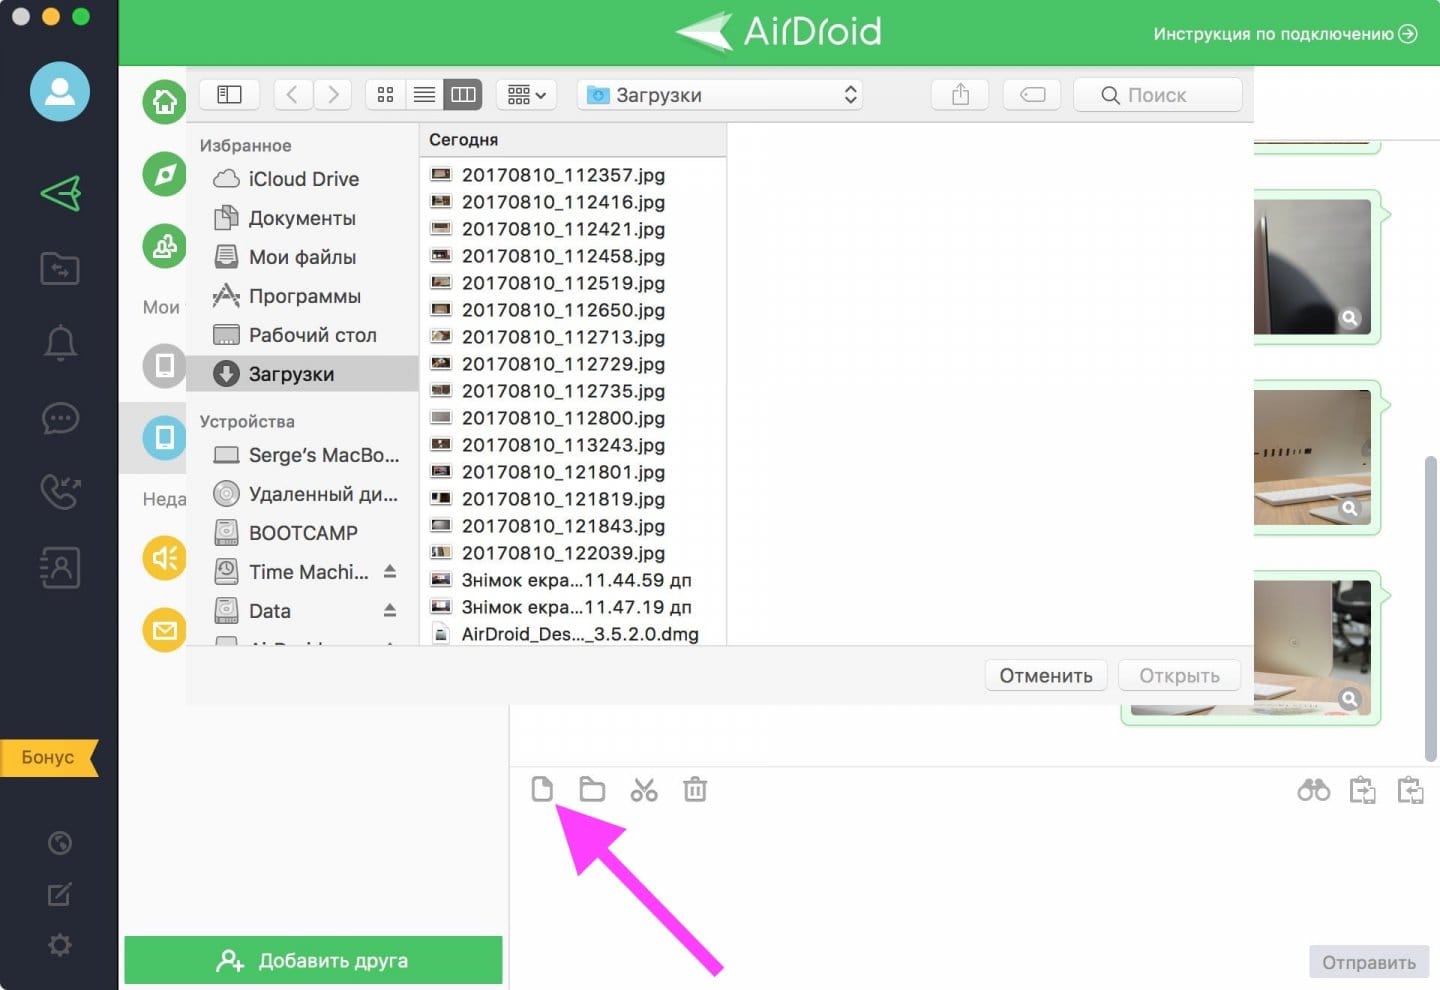Eject the Data volume
The height and width of the screenshot is (990, 1440).
tap(390, 610)
